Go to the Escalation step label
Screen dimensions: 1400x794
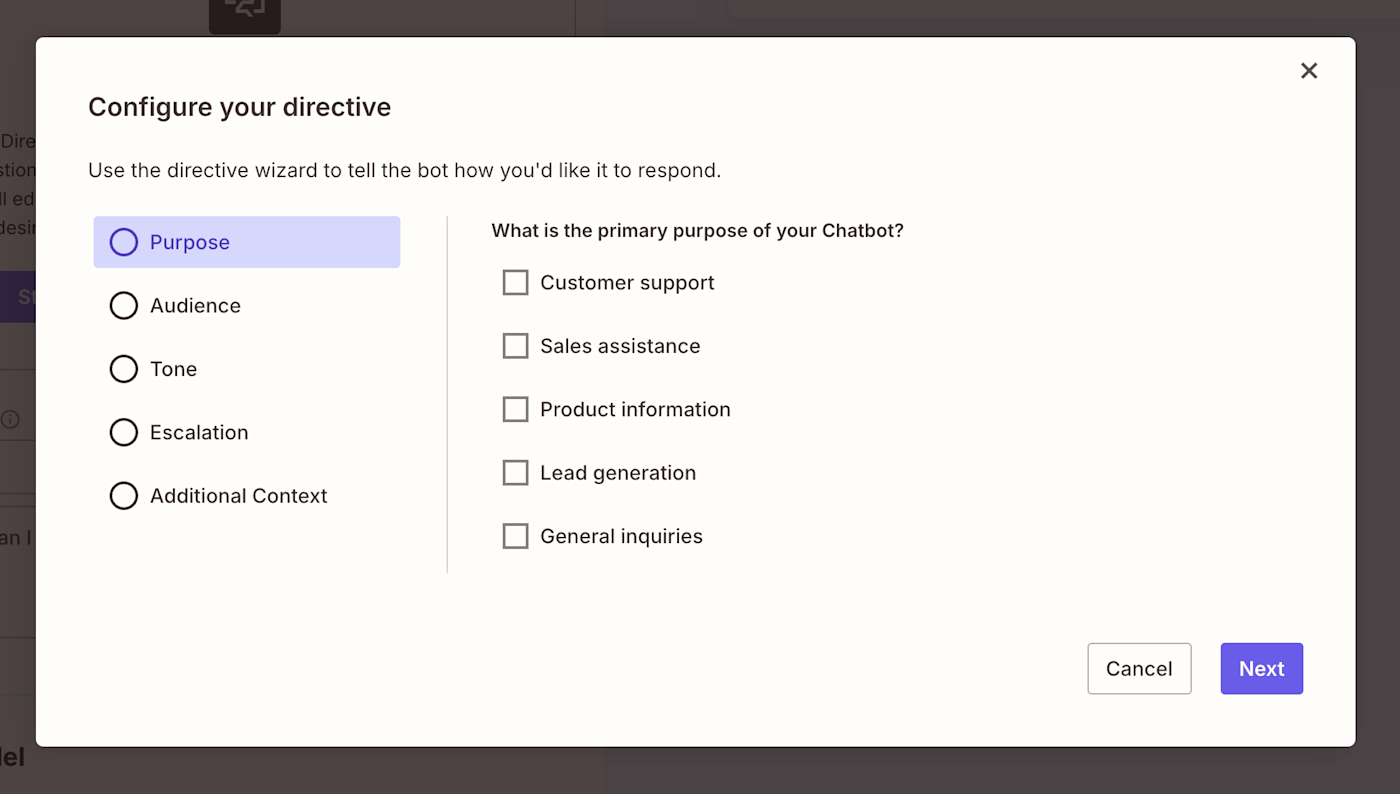tap(199, 432)
